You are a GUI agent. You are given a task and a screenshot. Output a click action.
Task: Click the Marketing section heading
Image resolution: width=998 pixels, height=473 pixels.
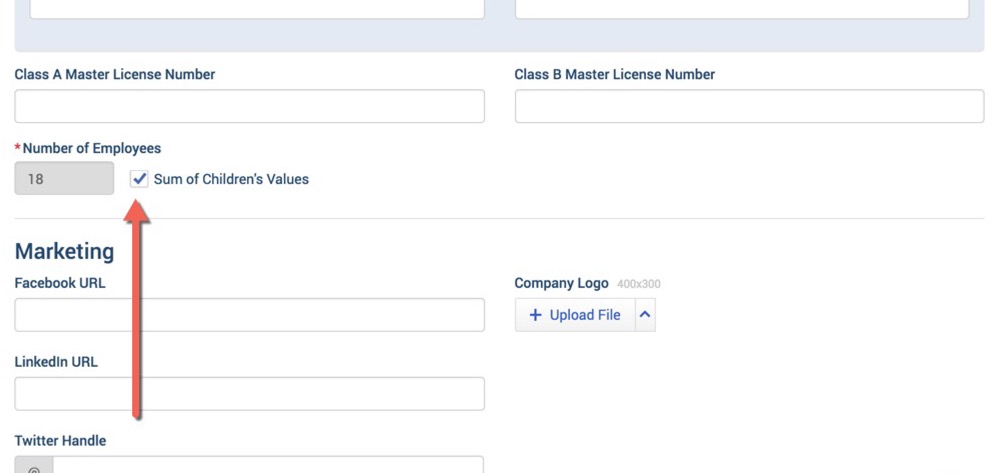click(x=64, y=251)
